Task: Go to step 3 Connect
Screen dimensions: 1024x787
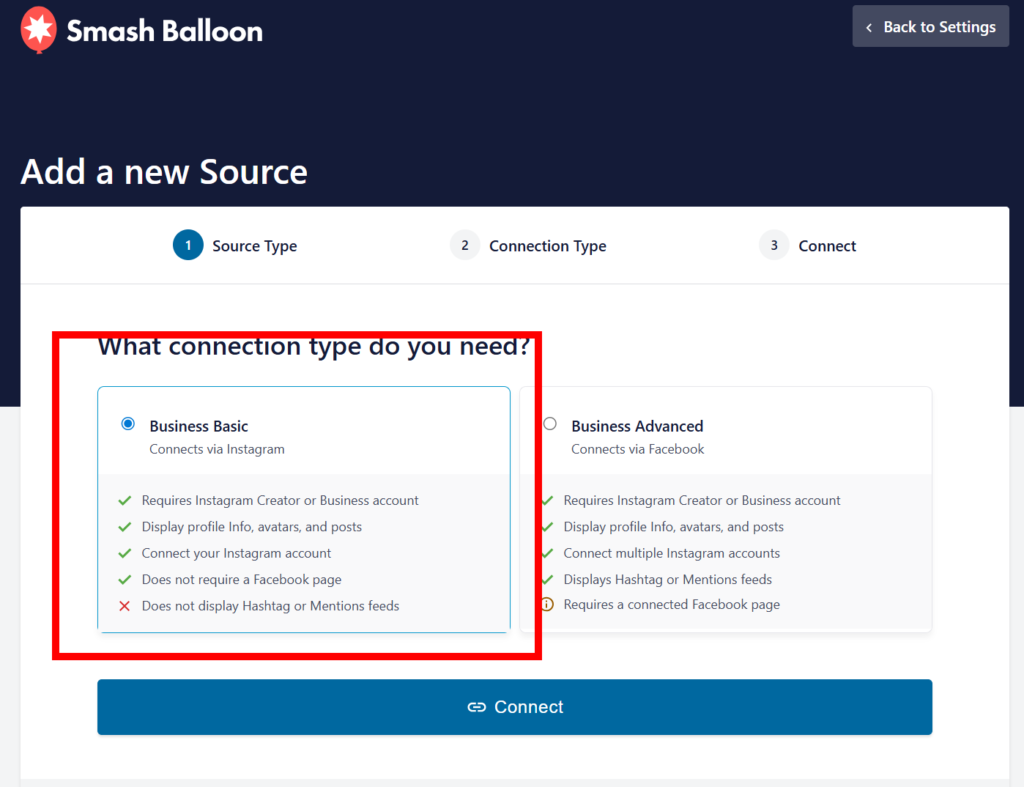Action: pos(827,246)
